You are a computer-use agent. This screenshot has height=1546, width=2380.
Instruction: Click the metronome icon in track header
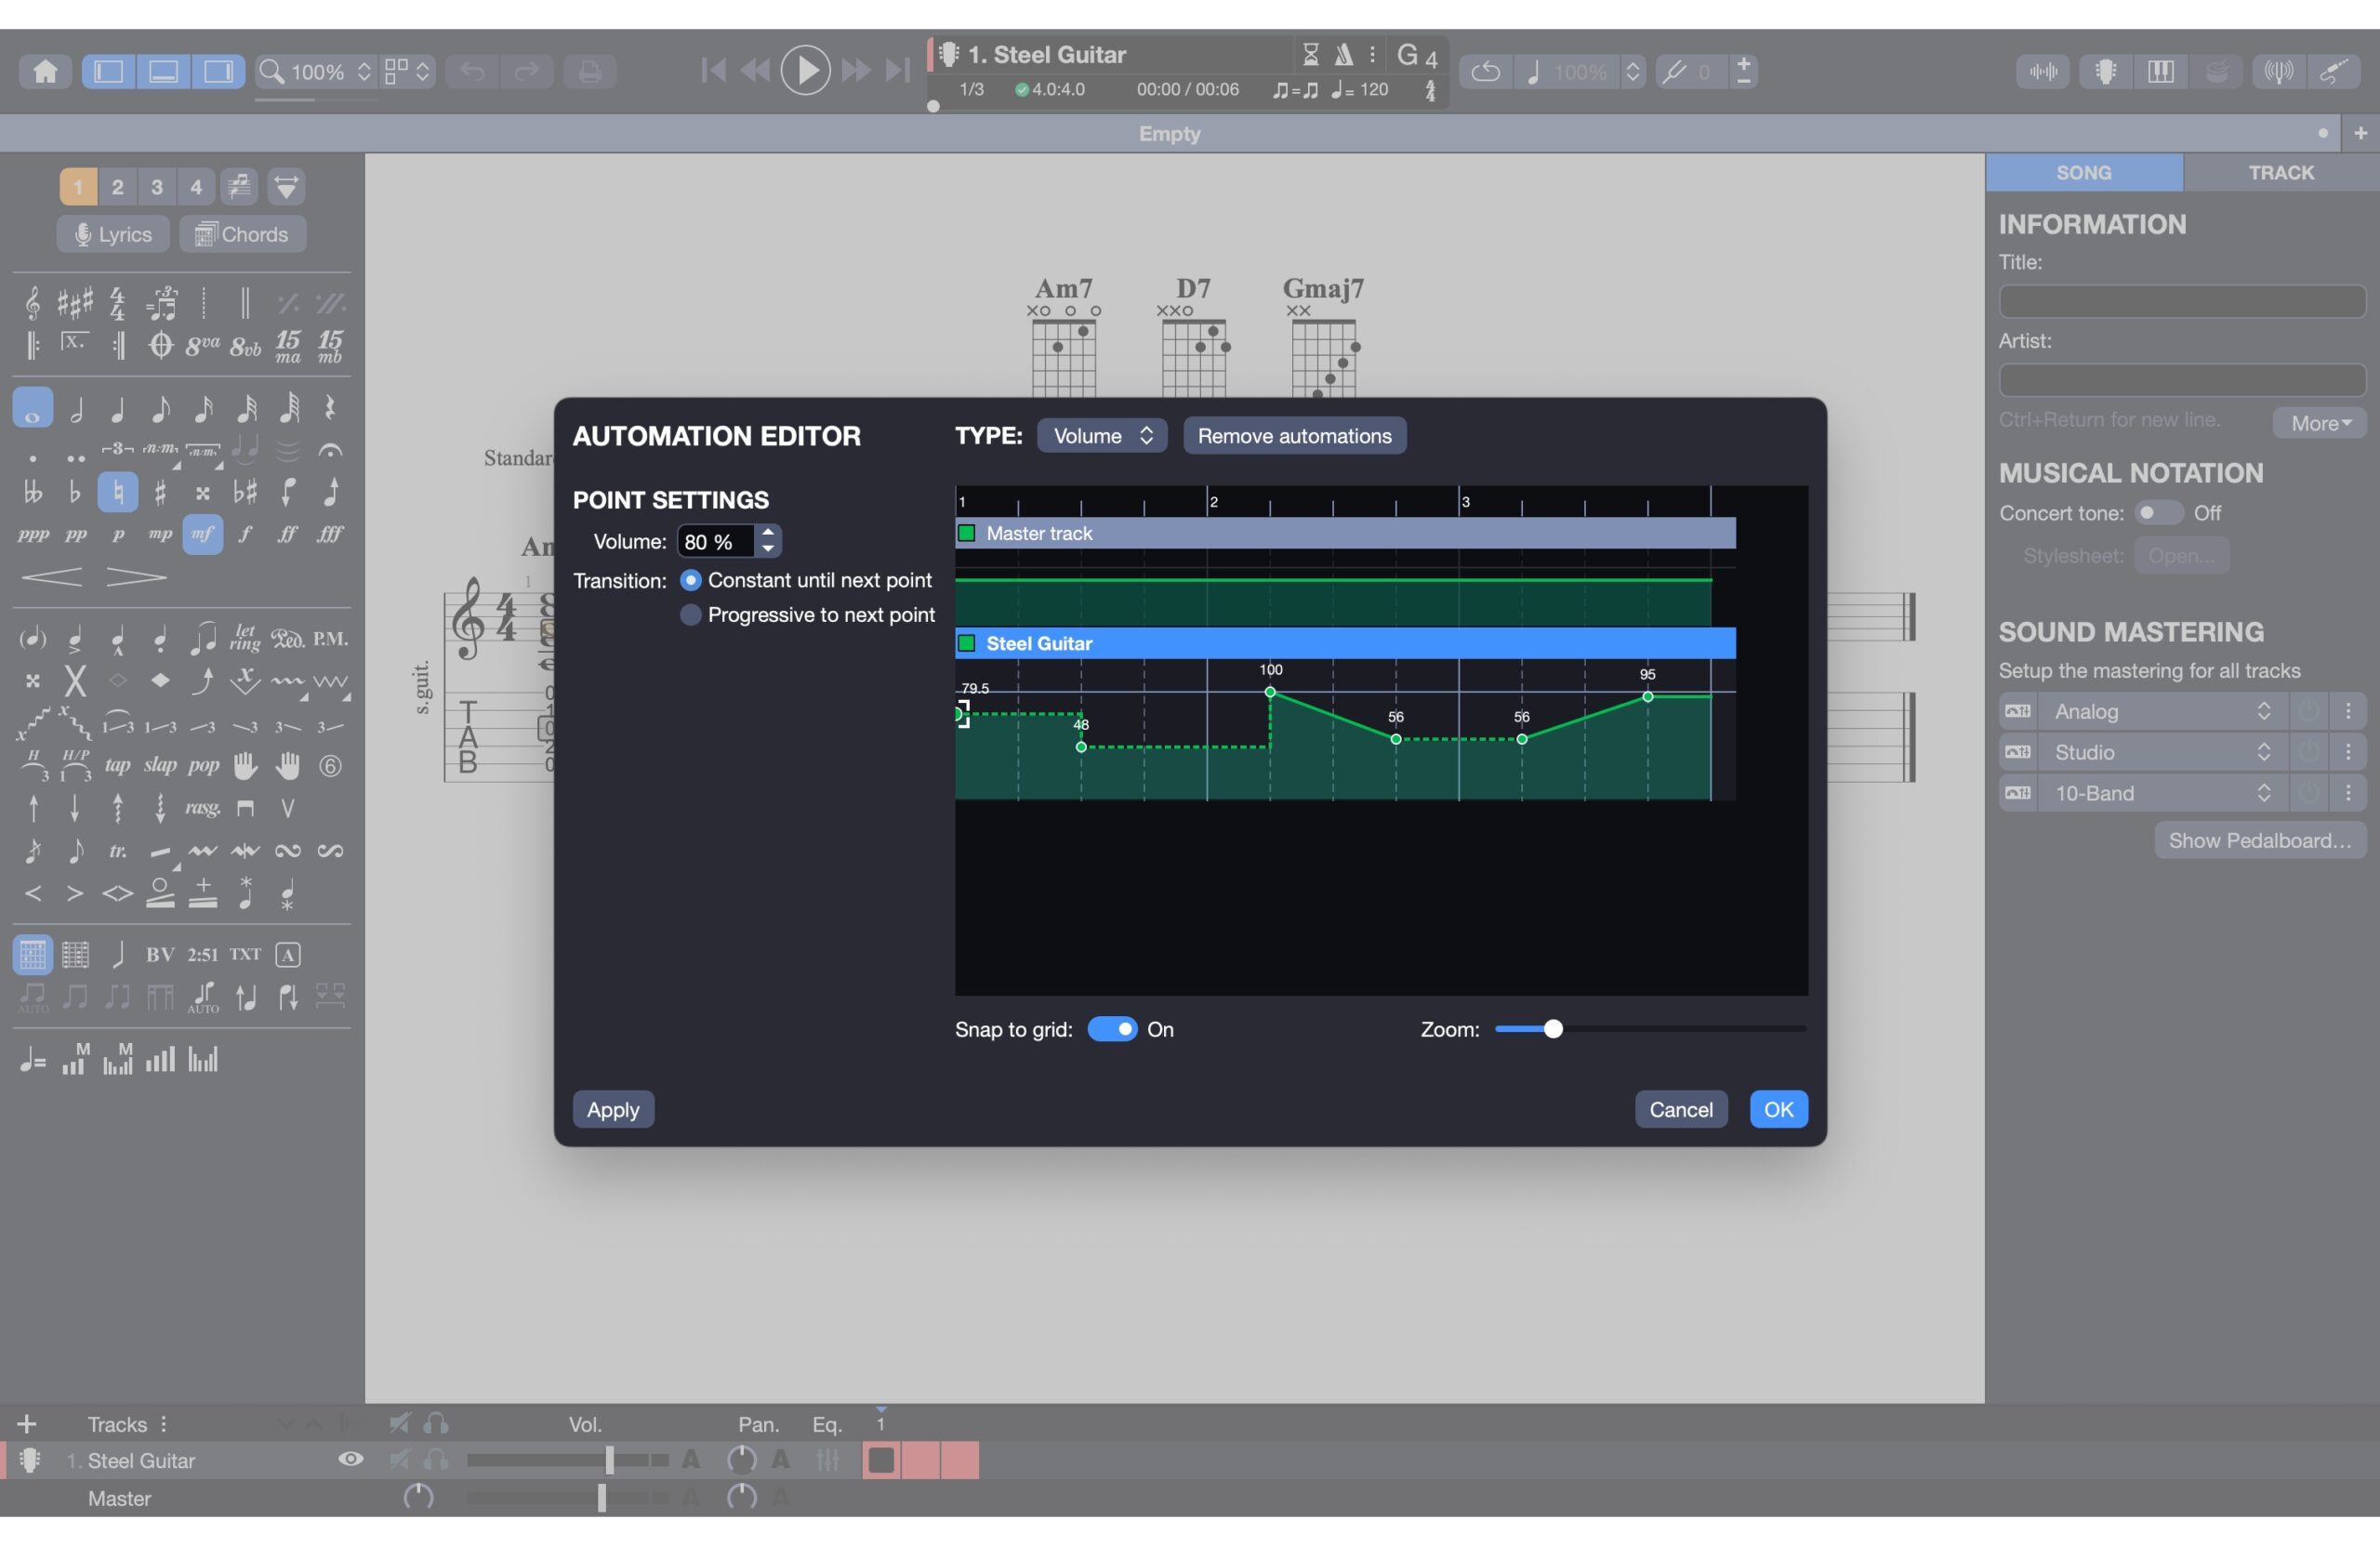pos(1344,54)
